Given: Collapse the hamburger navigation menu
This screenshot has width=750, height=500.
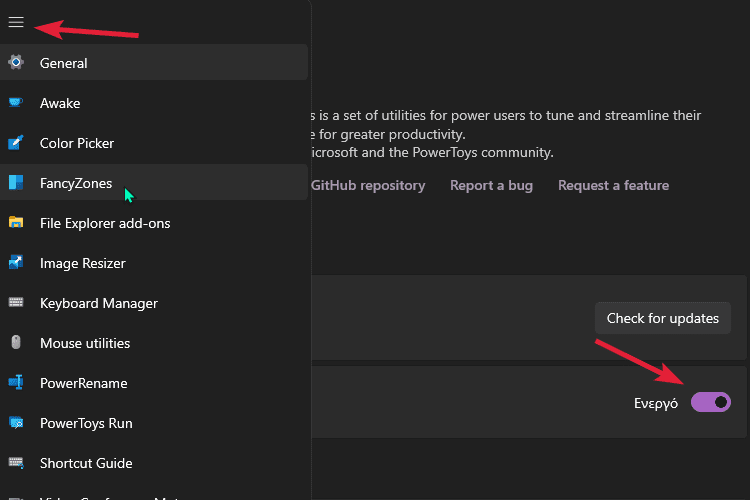Looking at the screenshot, I should (x=16, y=22).
